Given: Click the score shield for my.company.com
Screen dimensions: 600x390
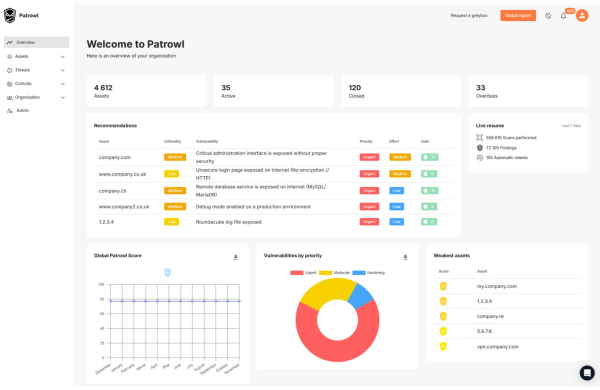Looking at the screenshot, I should [x=443, y=286].
